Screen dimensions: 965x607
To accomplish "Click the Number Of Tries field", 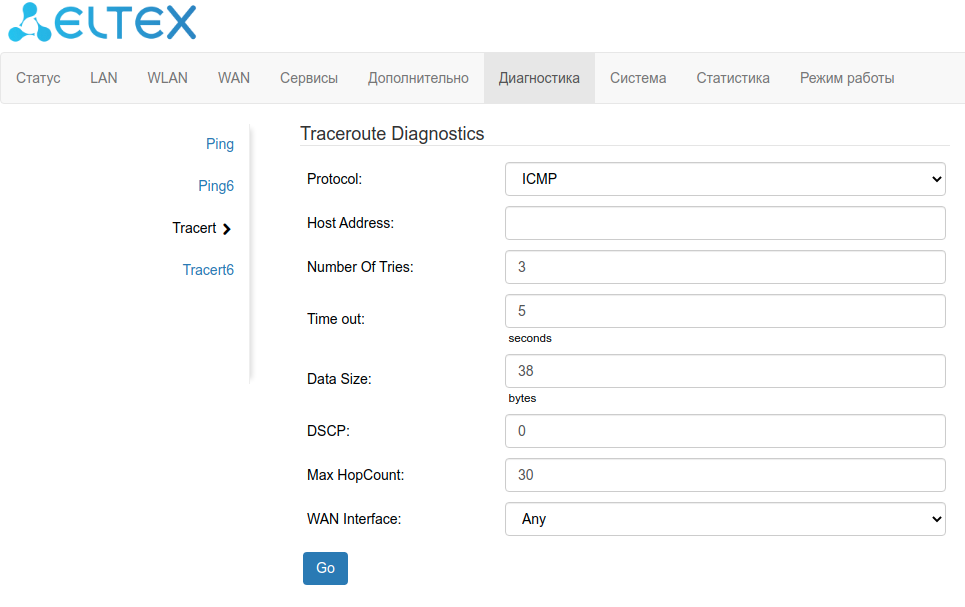I will point(725,267).
